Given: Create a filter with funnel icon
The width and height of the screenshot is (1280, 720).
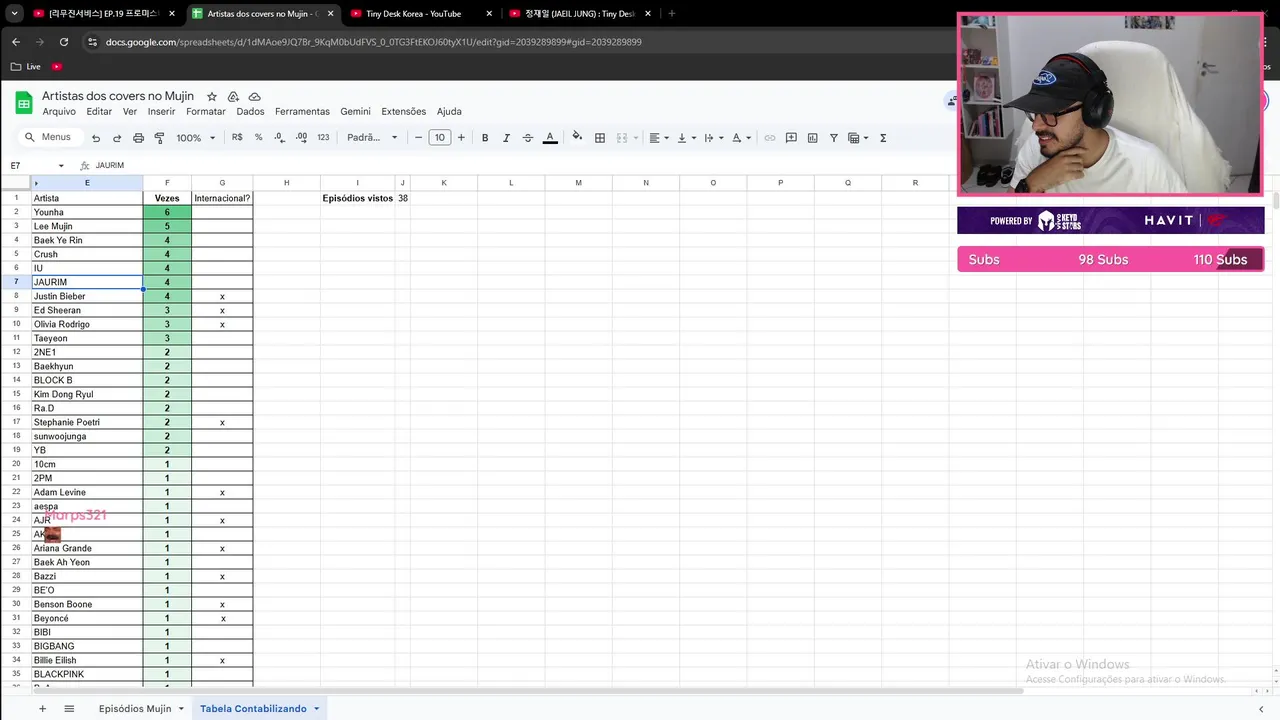Looking at the screenshot, I should [833, 138].
